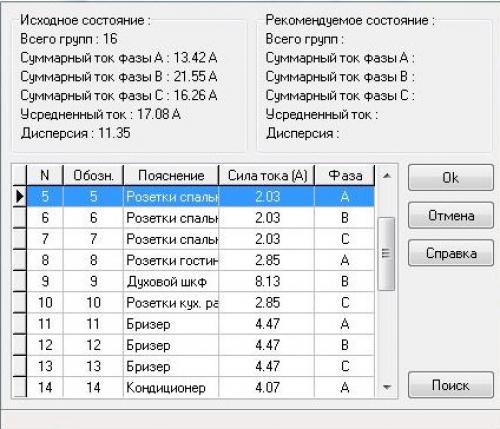Click Бризер cell in row 11
The height and width of the screenshot is (429, 500).
tap(171, 324)
